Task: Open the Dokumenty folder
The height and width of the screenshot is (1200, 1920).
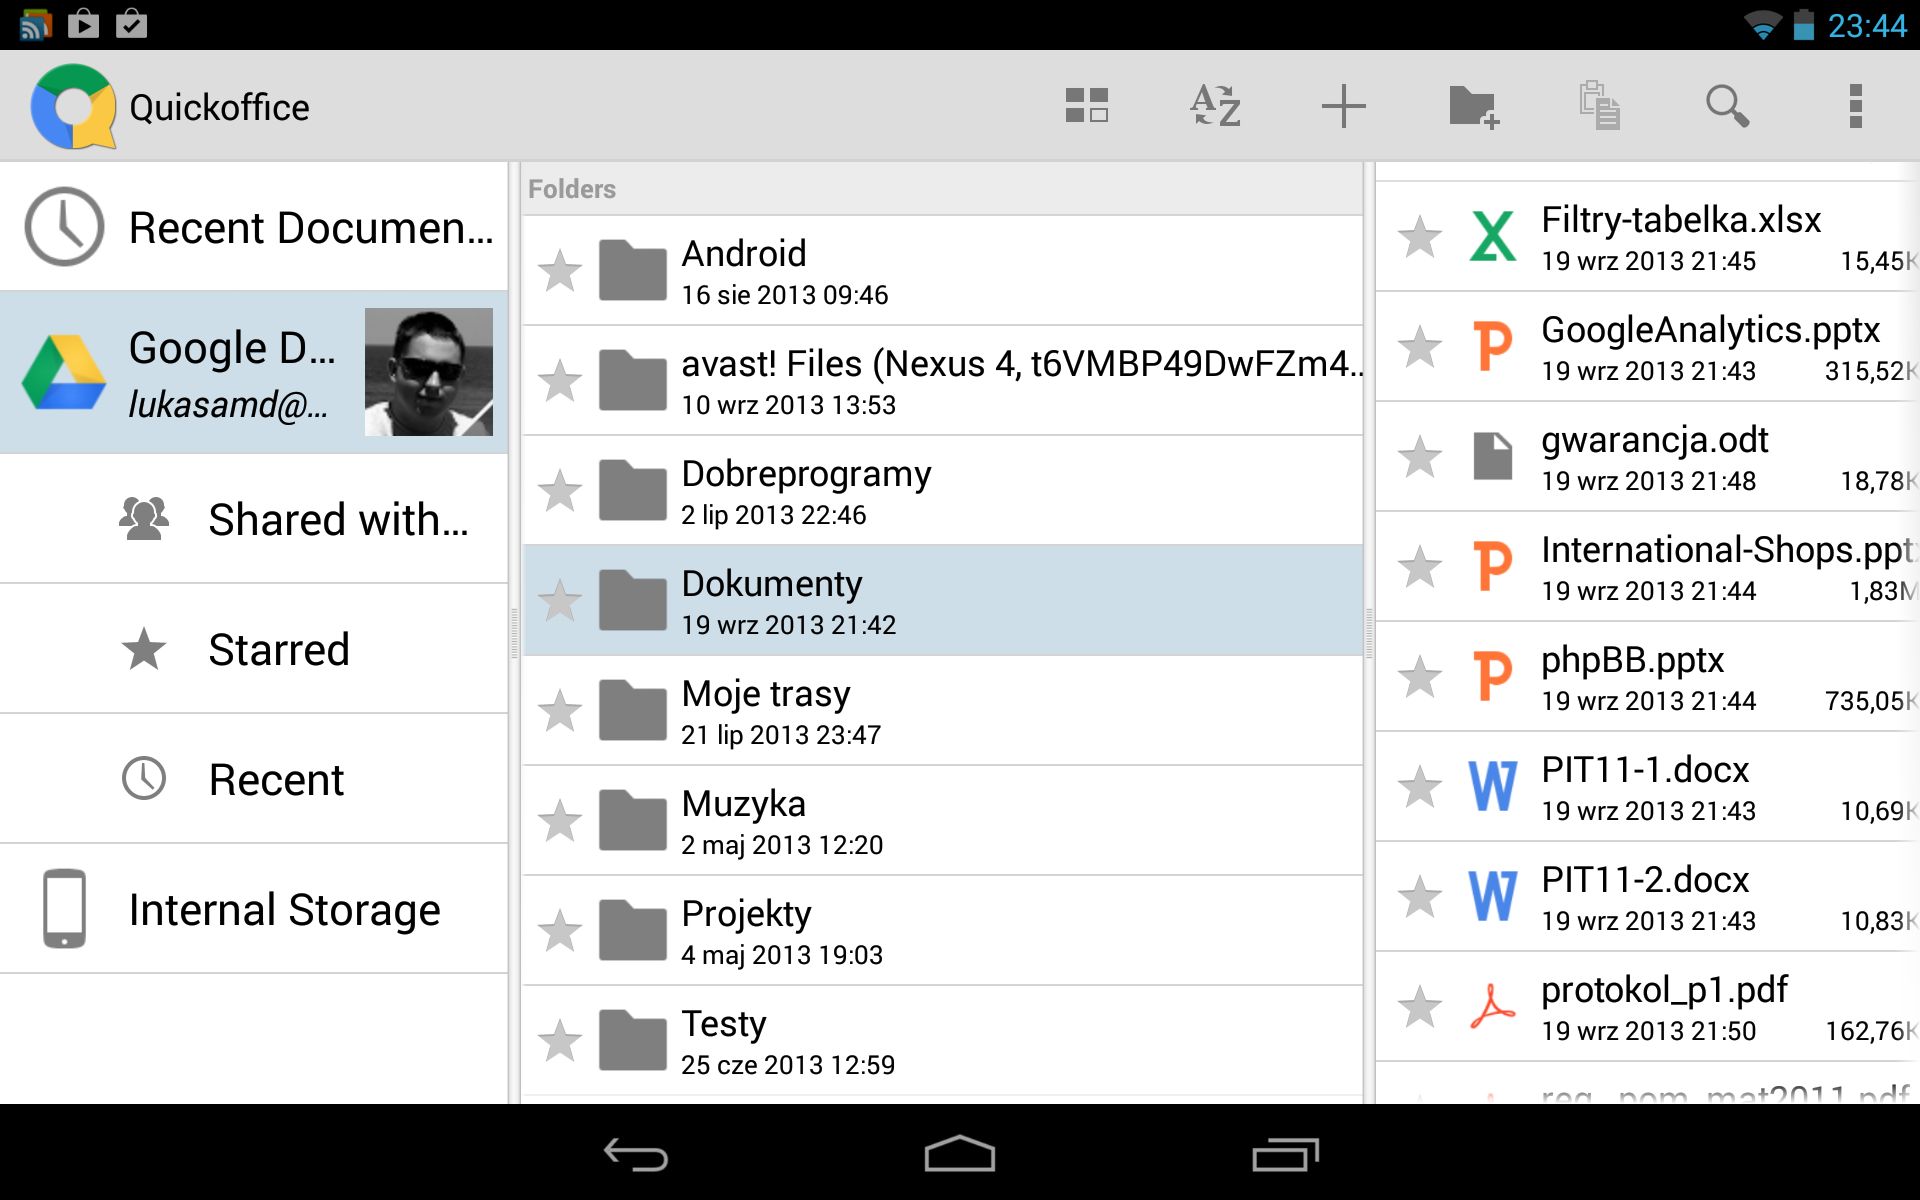Action: (x=943, y=601)
